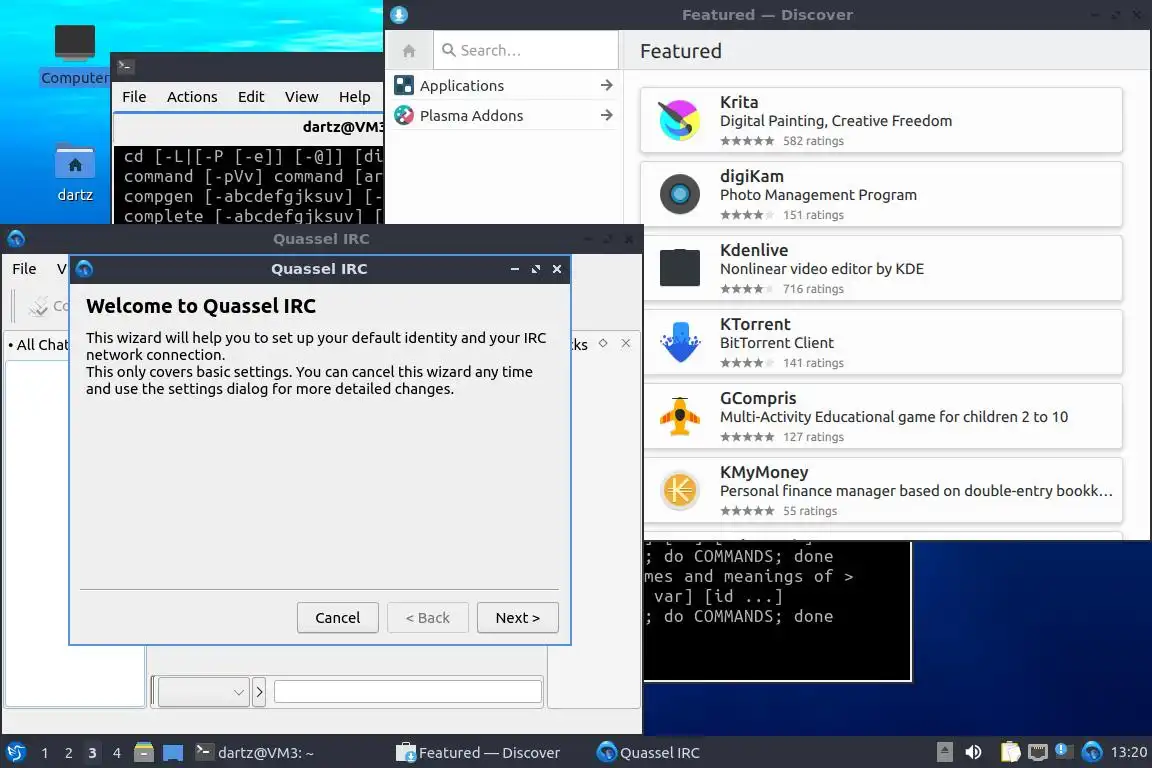Launch file manager from taskbar quick launch
Image resolution: width=1152 pixels, height=768 pixels.
pos(144,753)
